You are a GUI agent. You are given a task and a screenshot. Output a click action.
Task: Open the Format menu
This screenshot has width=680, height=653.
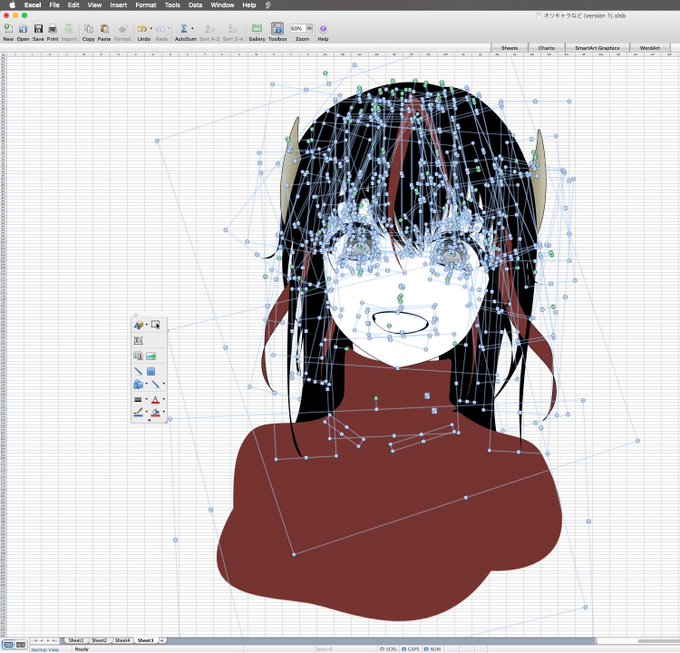pyautogui.click(x=146, y=5)
